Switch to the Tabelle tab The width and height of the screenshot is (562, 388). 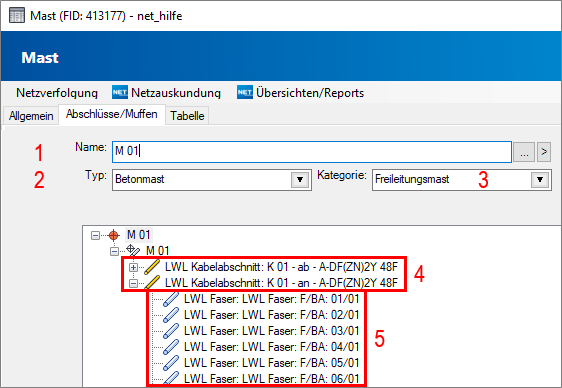click(187, 116)
